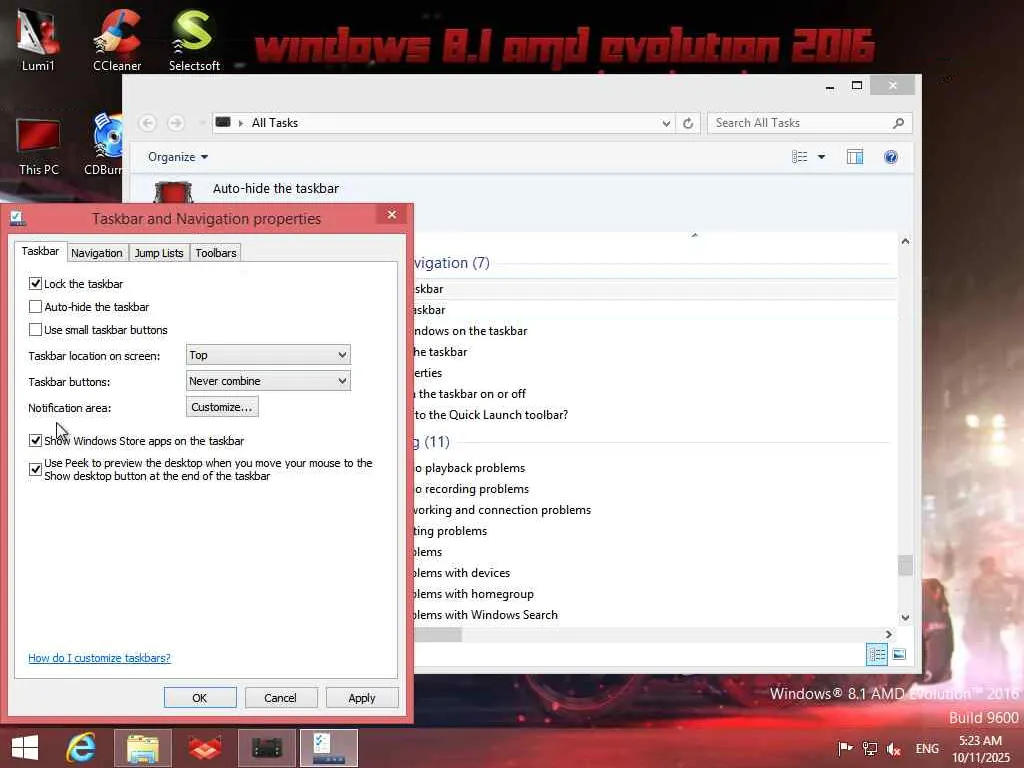Show the preview pane icon
This screenshot has height=768, width=1024.
tap(855, 157)
